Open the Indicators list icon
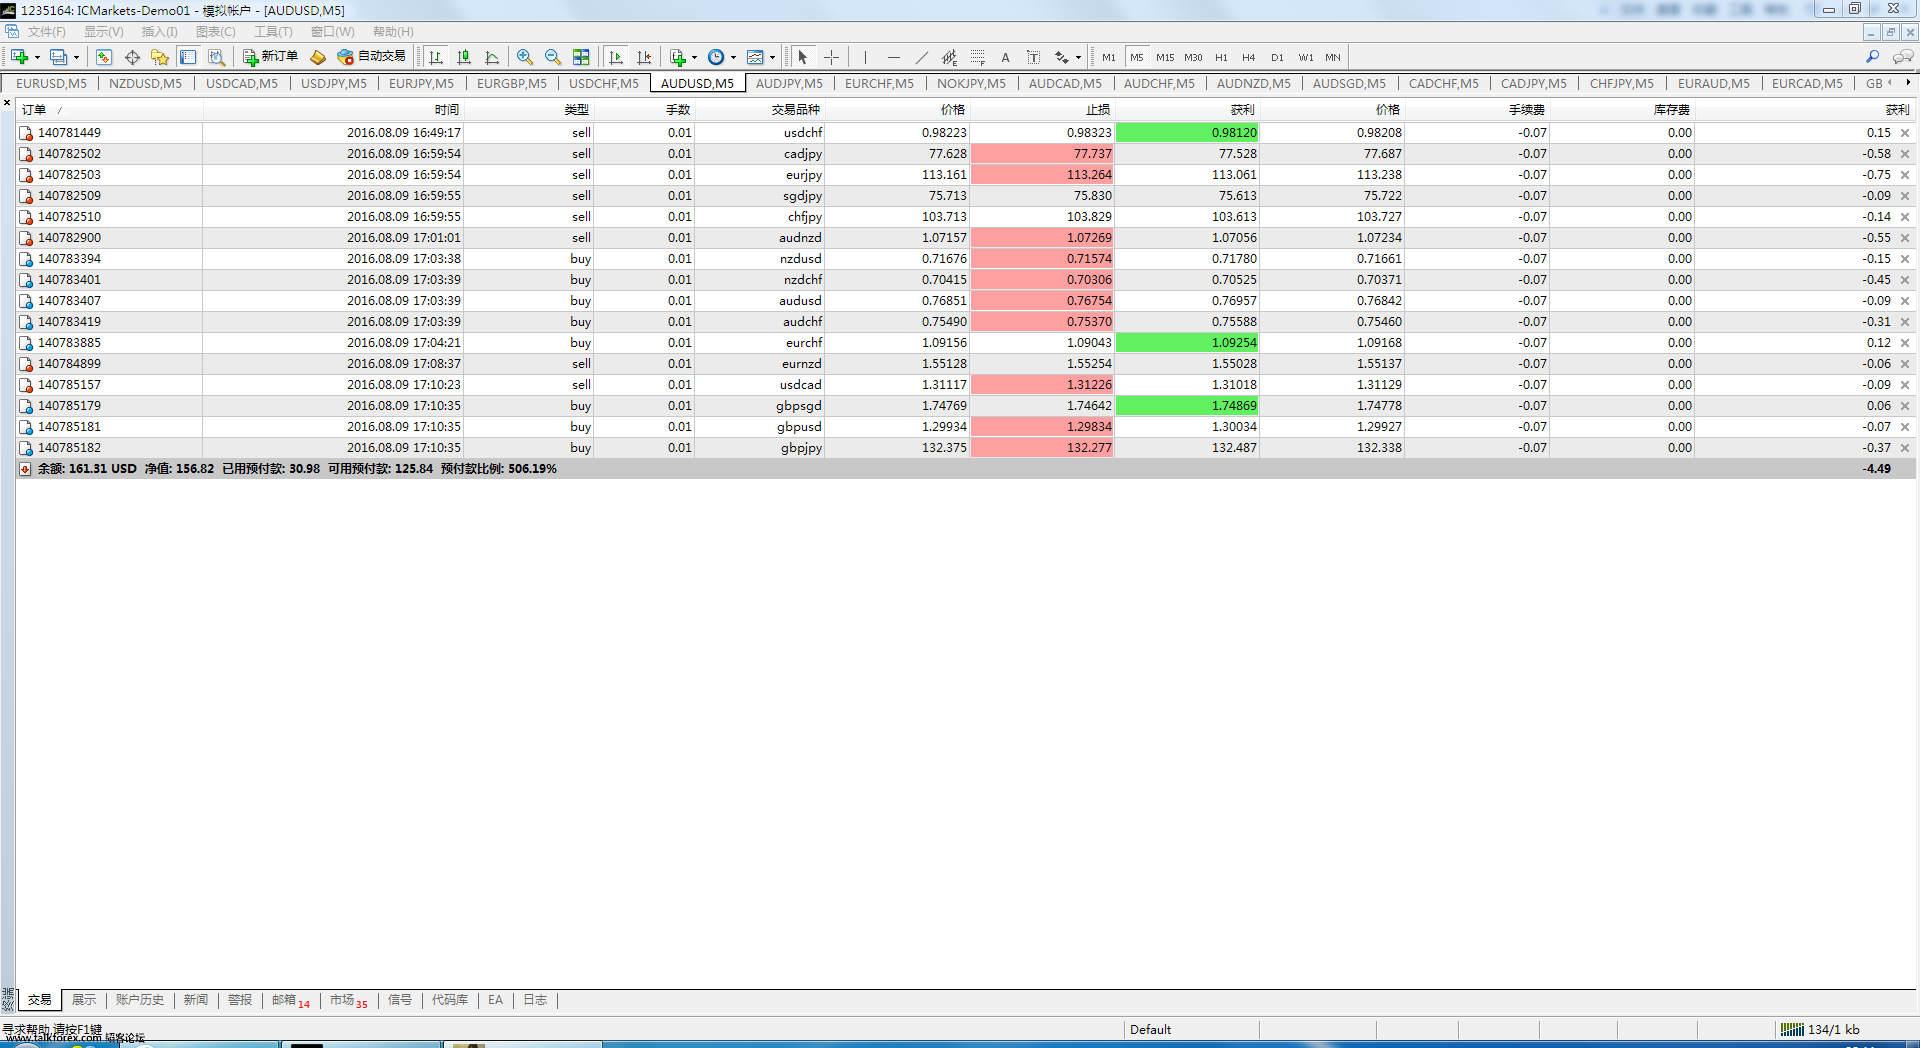 [678, 57]
